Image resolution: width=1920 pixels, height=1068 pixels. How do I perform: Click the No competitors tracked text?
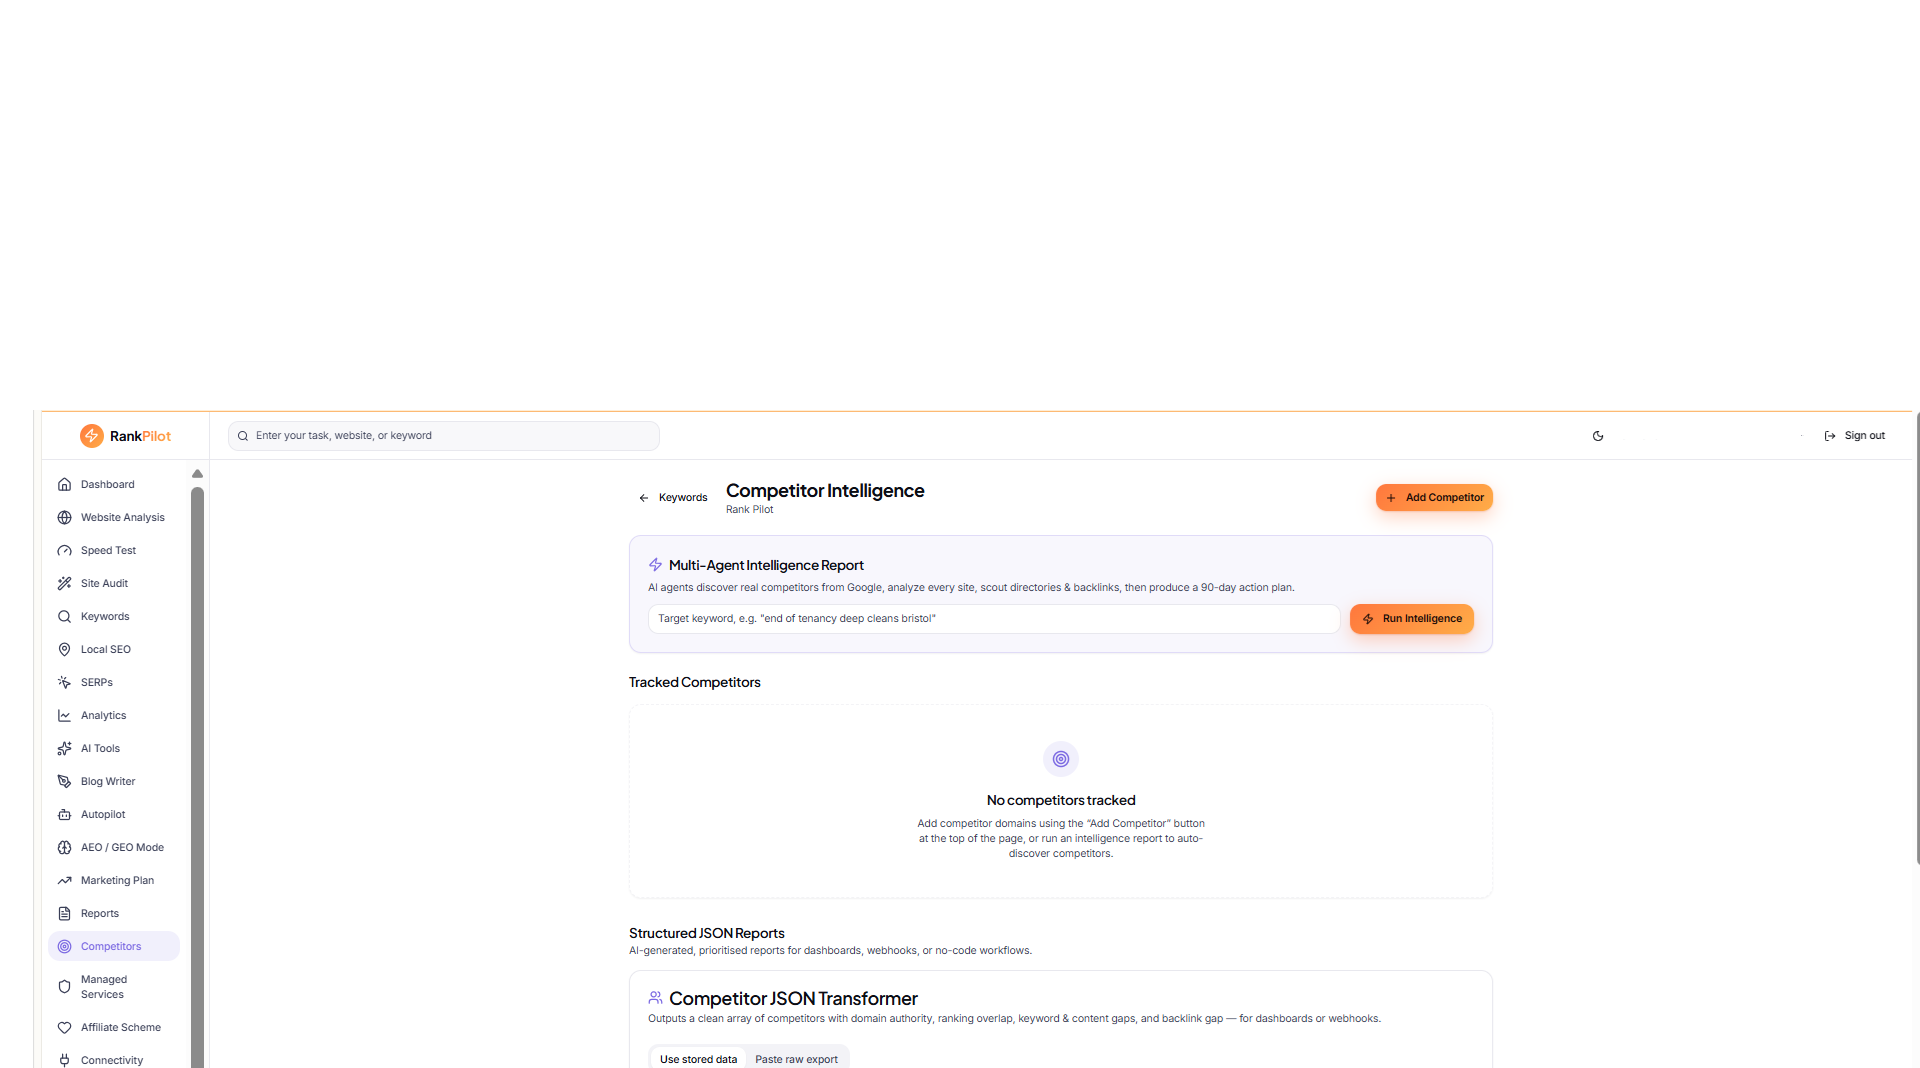point(1061,800)
